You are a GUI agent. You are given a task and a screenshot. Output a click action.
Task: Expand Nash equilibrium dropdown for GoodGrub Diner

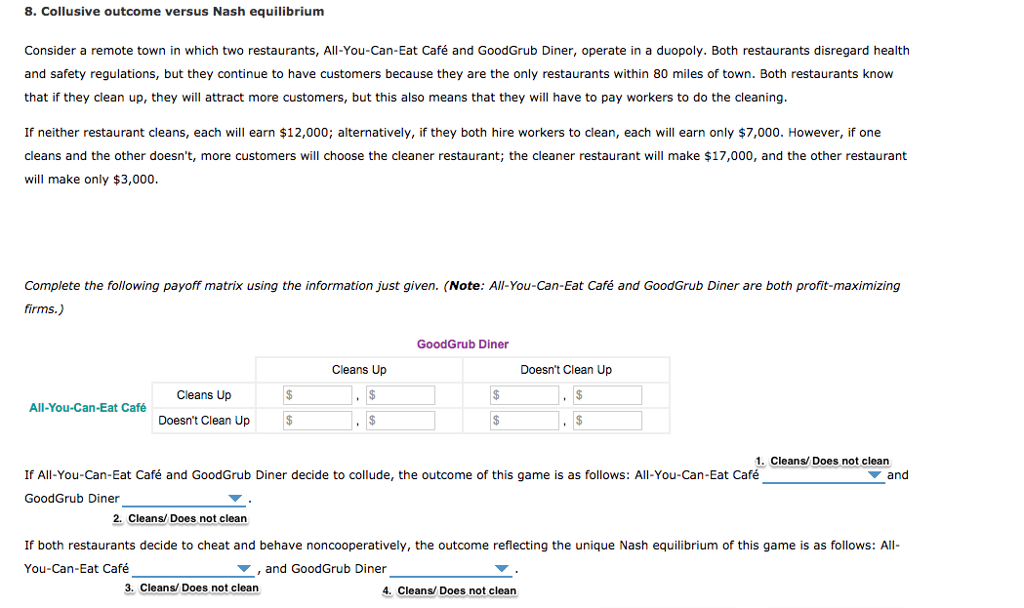pyautogui.click(x=451, y=569)
